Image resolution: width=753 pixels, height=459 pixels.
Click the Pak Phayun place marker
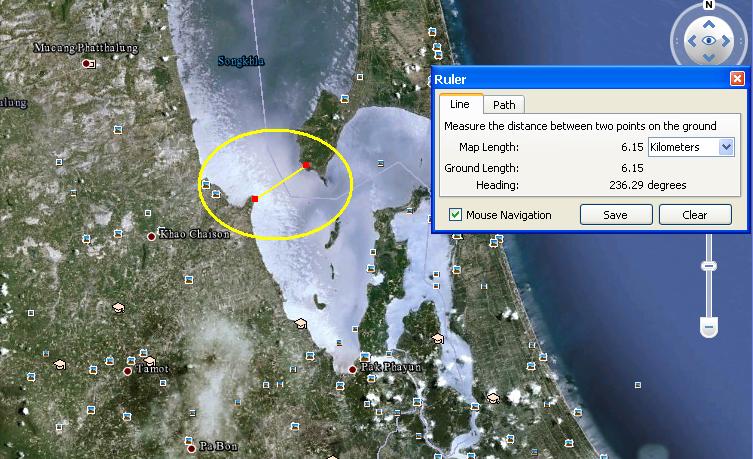click(x=352, y=369)
